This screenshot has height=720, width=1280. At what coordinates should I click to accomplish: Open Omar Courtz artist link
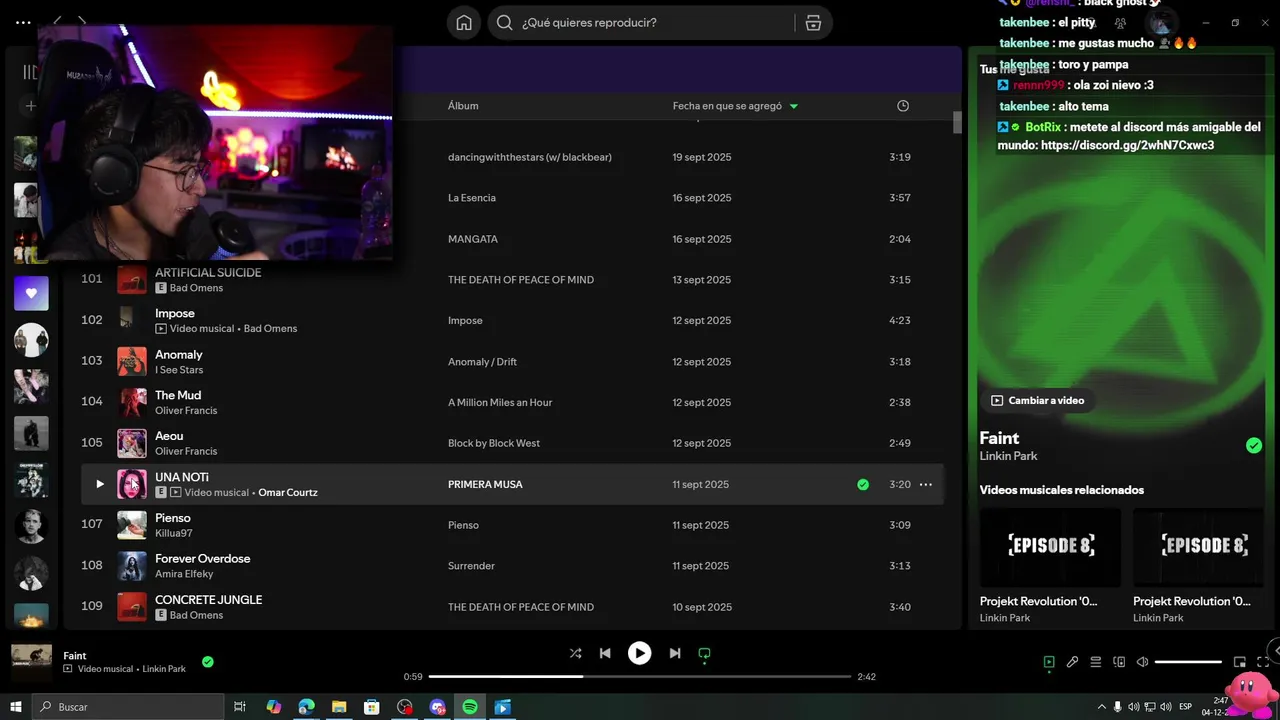click(288, 492)
